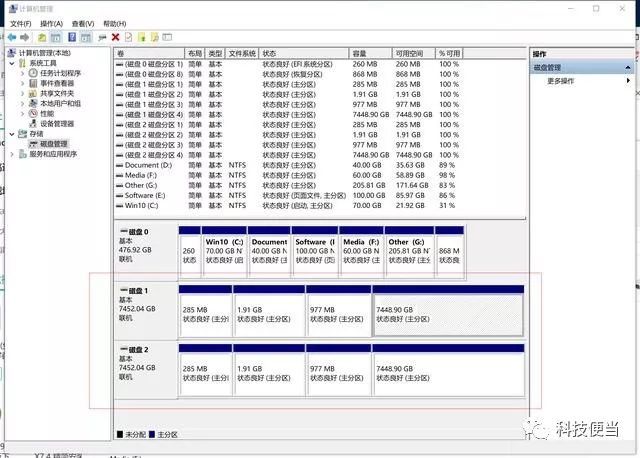Click the Up one level folder icon
This screenshot has width=640, height=458.
(x=42, y=37)
